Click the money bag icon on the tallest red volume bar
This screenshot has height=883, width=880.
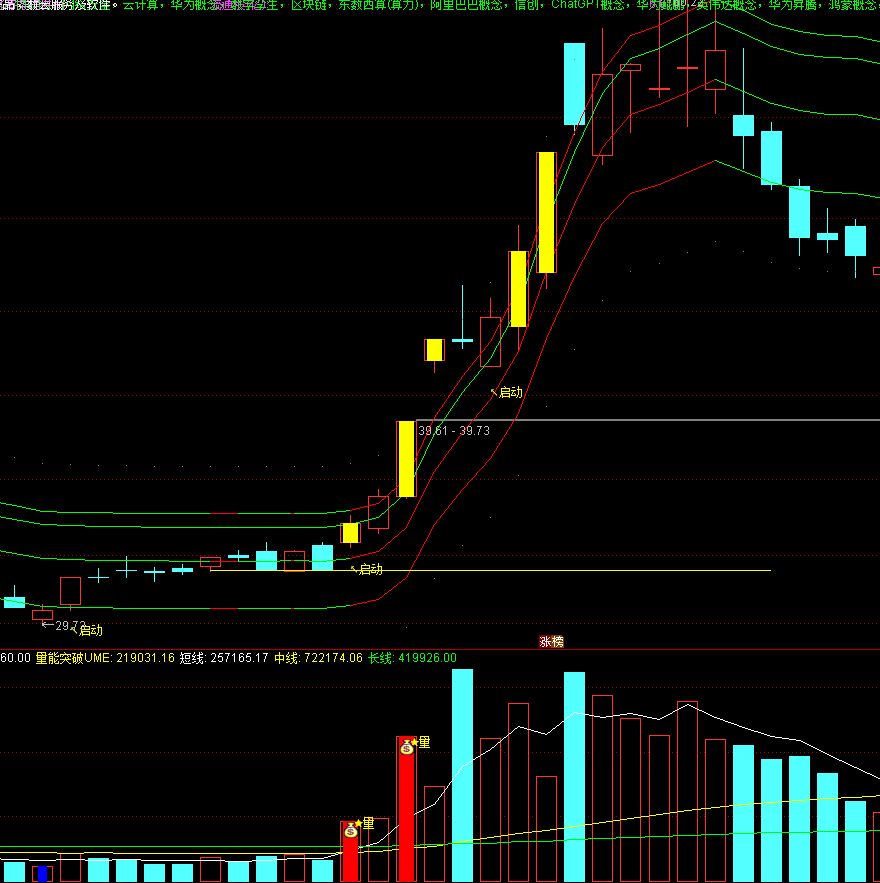(406, 747)
